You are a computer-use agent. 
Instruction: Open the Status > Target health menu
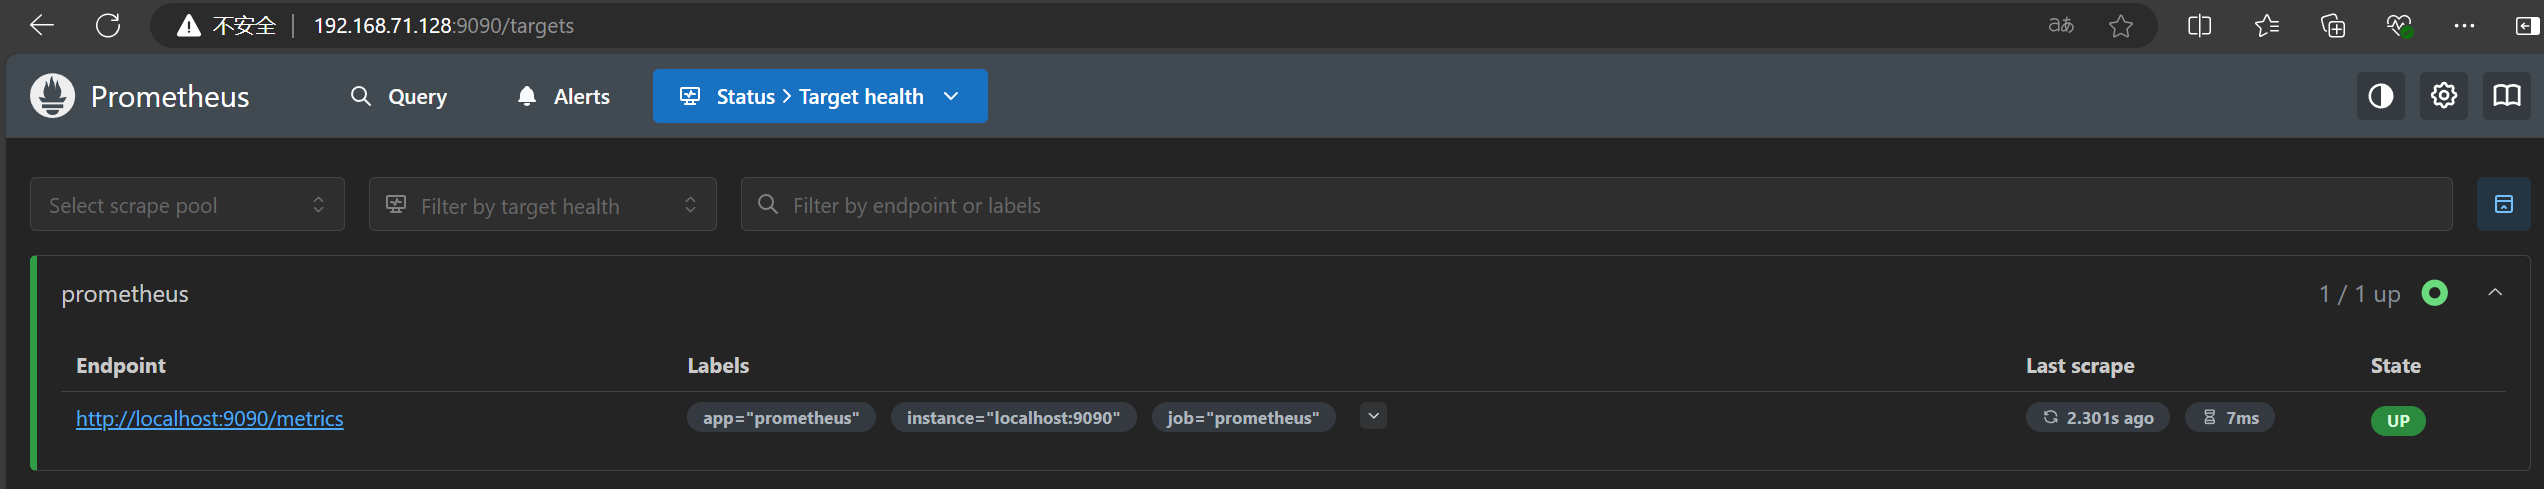click(x=820, y=96)
